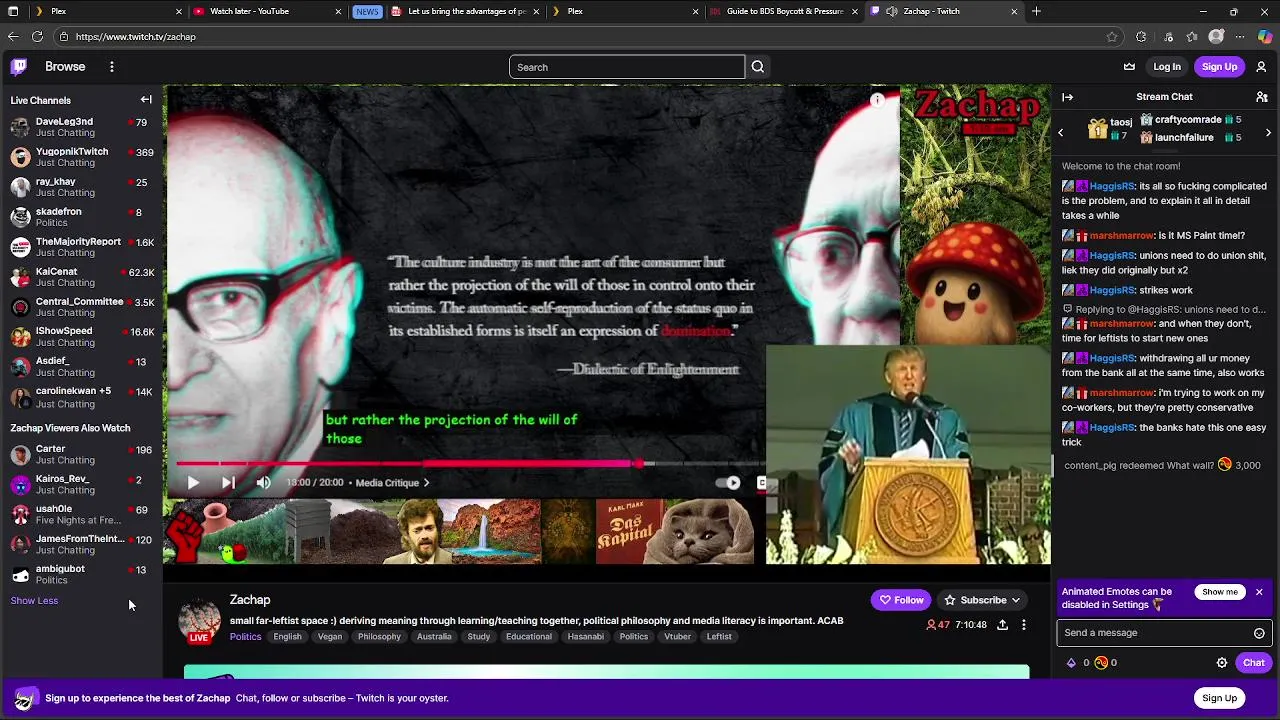Image resolution: width=1280 pixels, height=720 pixels.
Task: Open KaiCenat channel in sidebar
Action: (x=82, y=277)
